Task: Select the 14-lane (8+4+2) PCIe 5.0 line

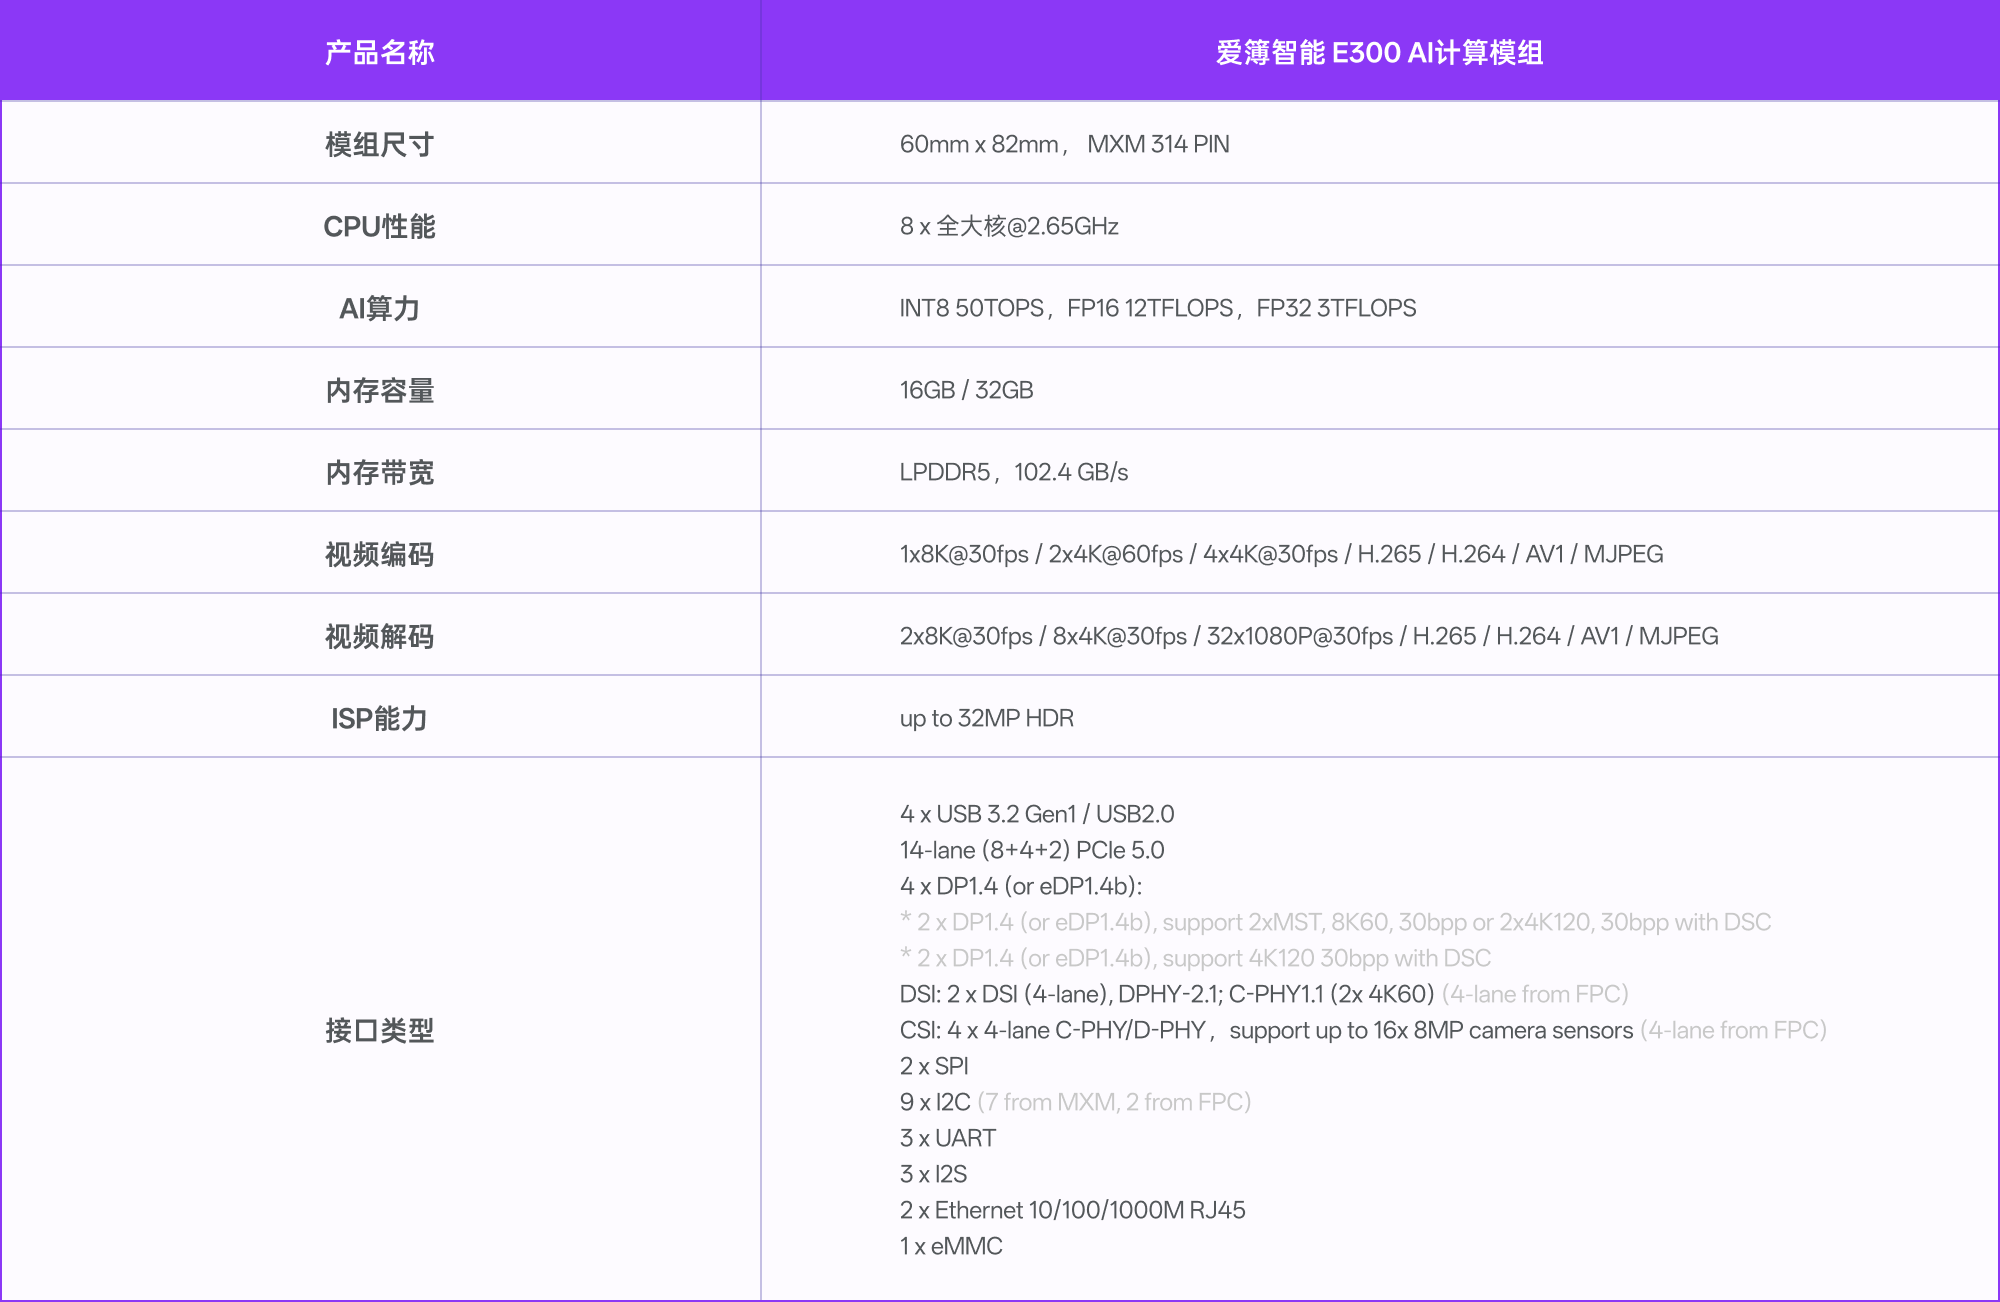Action: coord(1031,850)
